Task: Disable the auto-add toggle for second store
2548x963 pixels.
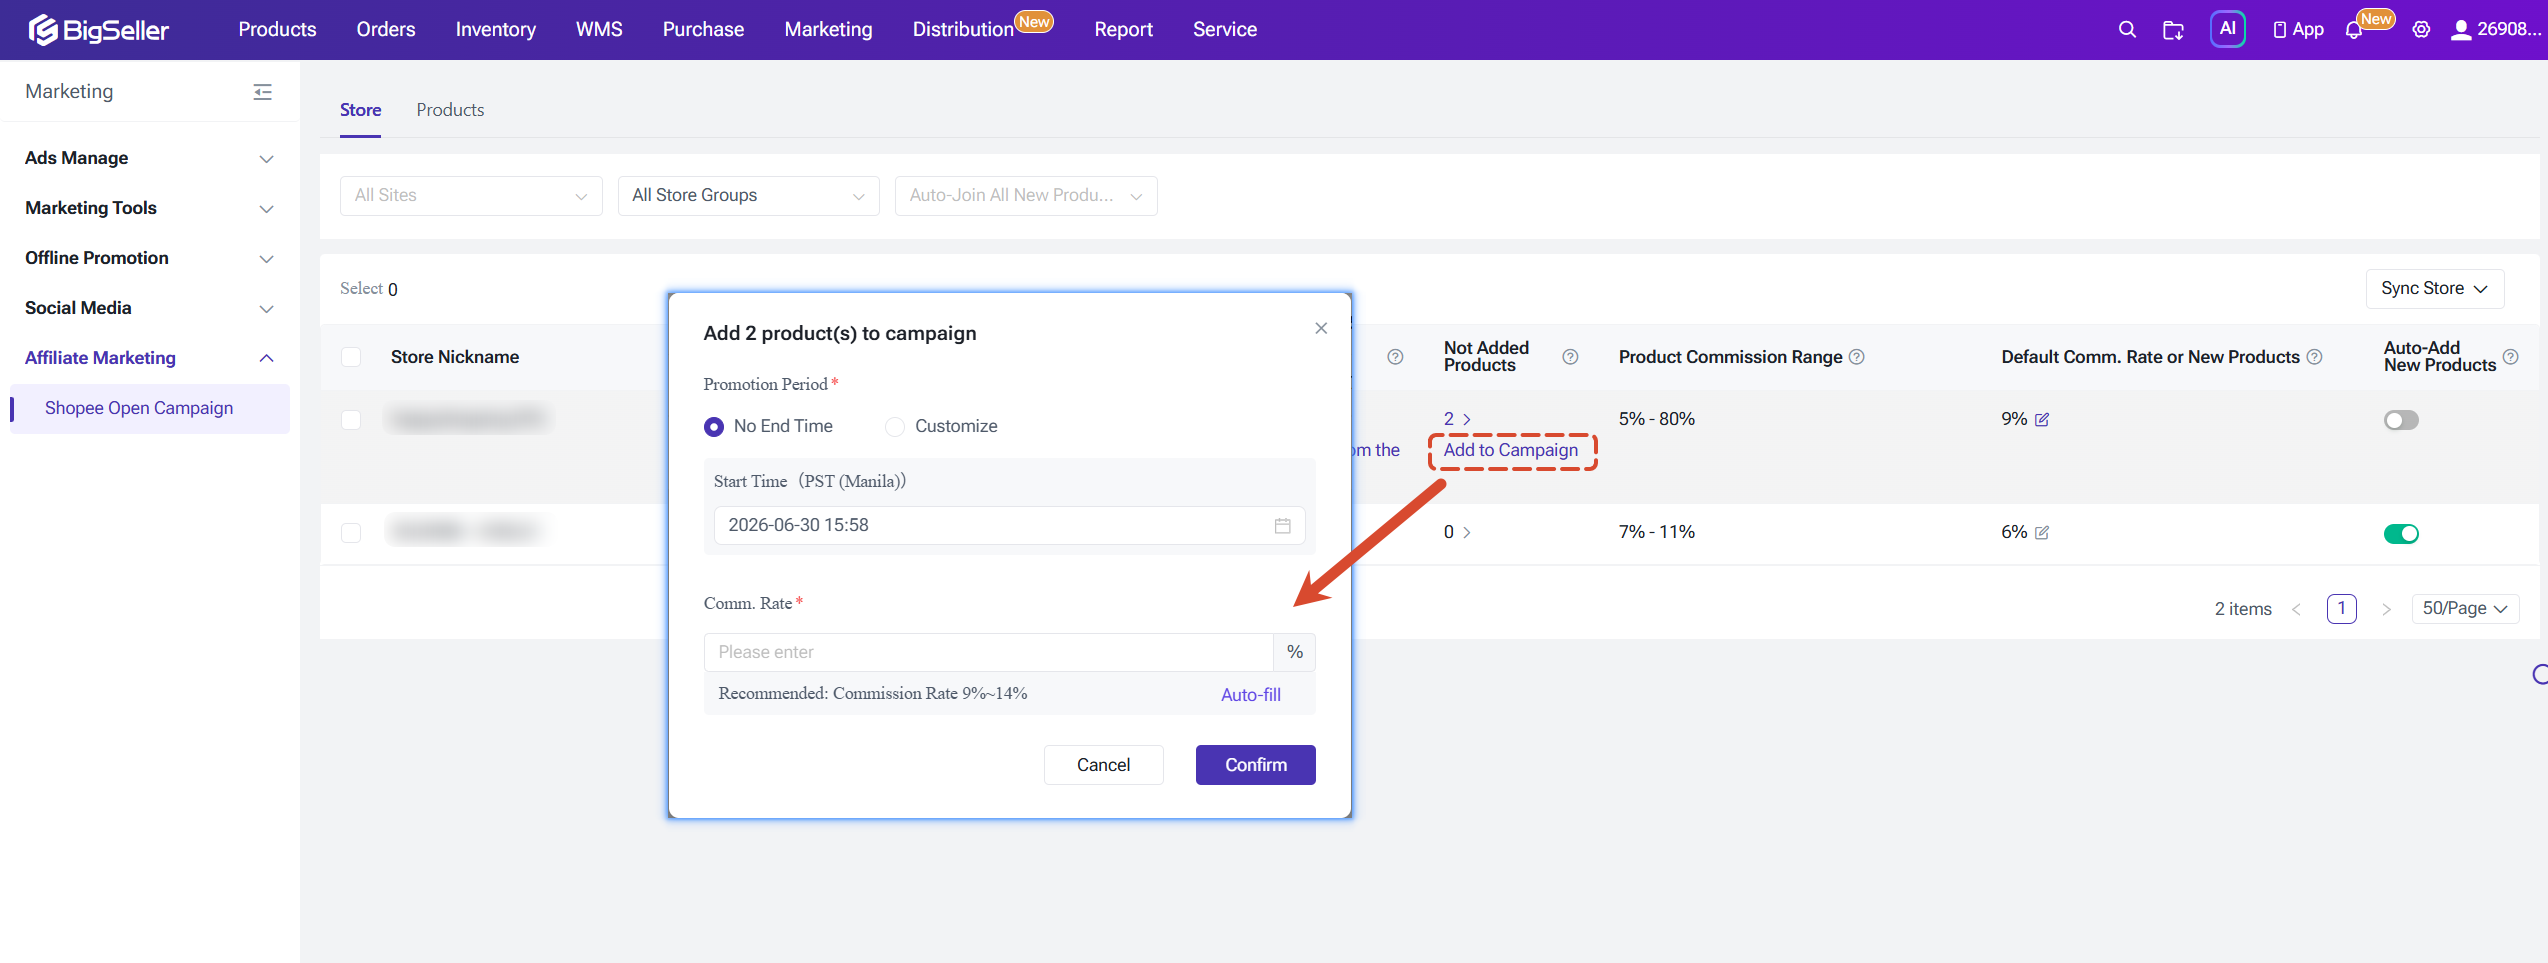Action: pyautogui.click(x=2401, y=533)
